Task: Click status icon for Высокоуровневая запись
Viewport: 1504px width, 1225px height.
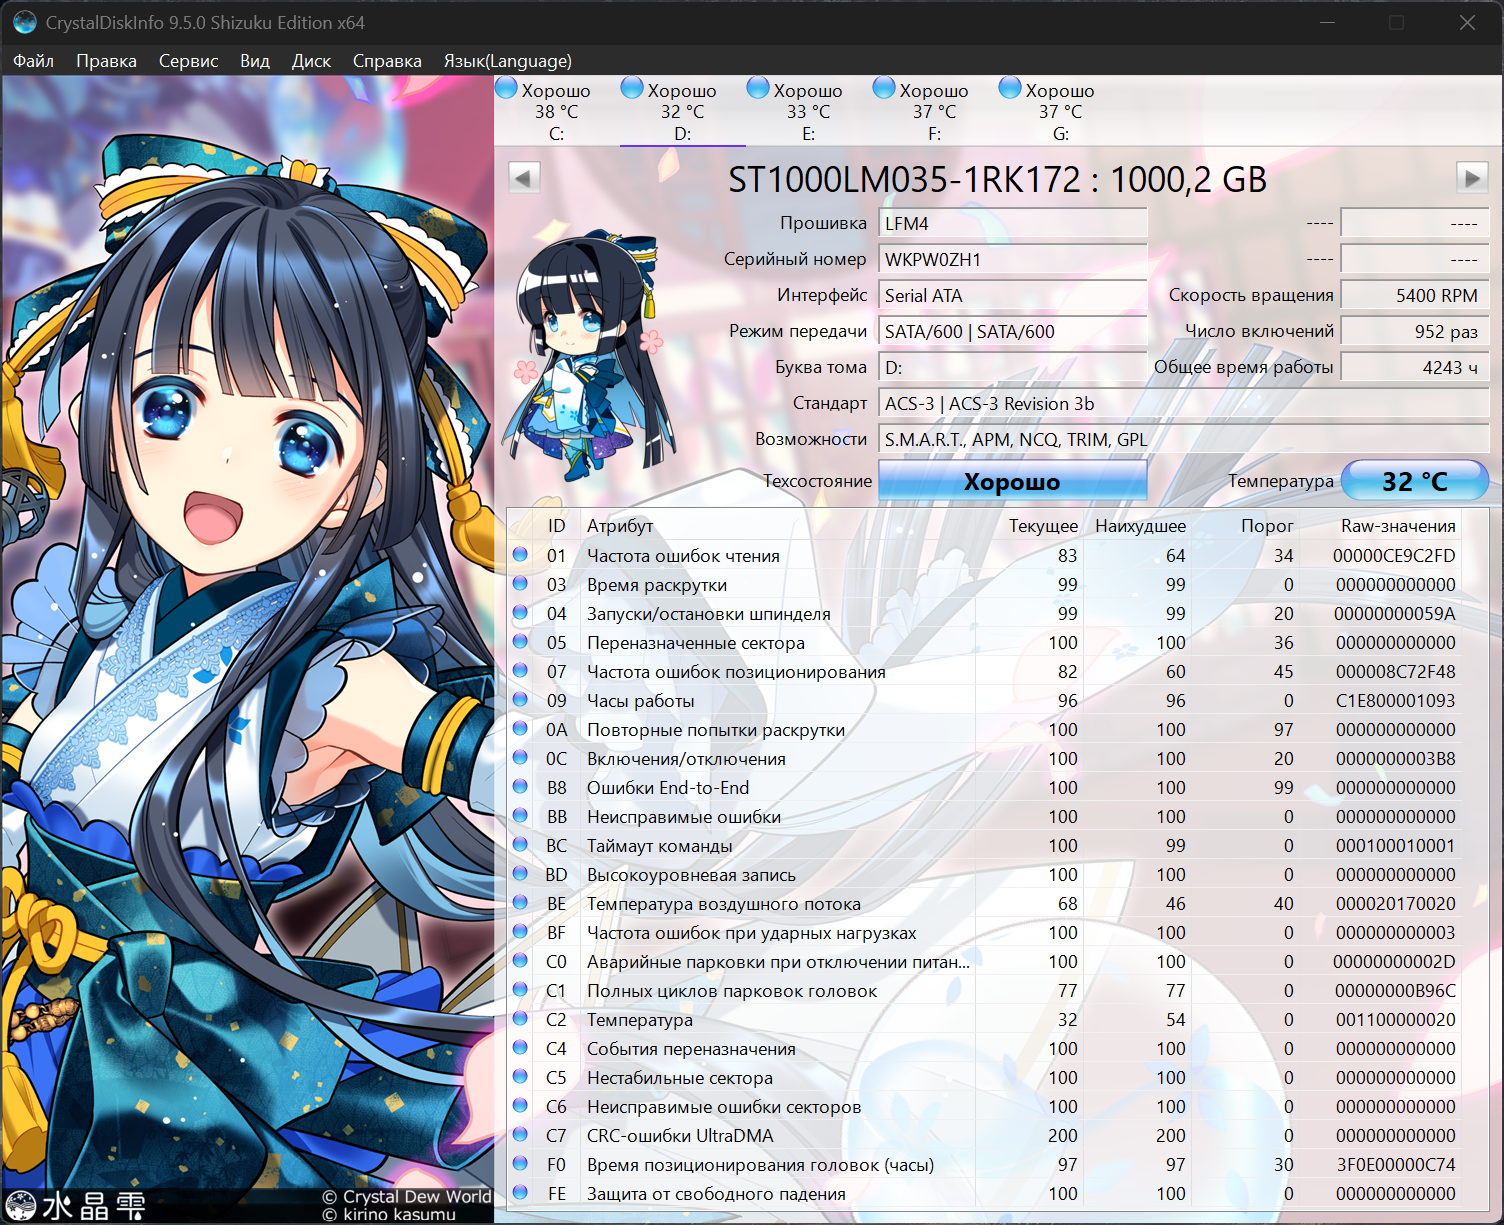Action: coord(520,873)
